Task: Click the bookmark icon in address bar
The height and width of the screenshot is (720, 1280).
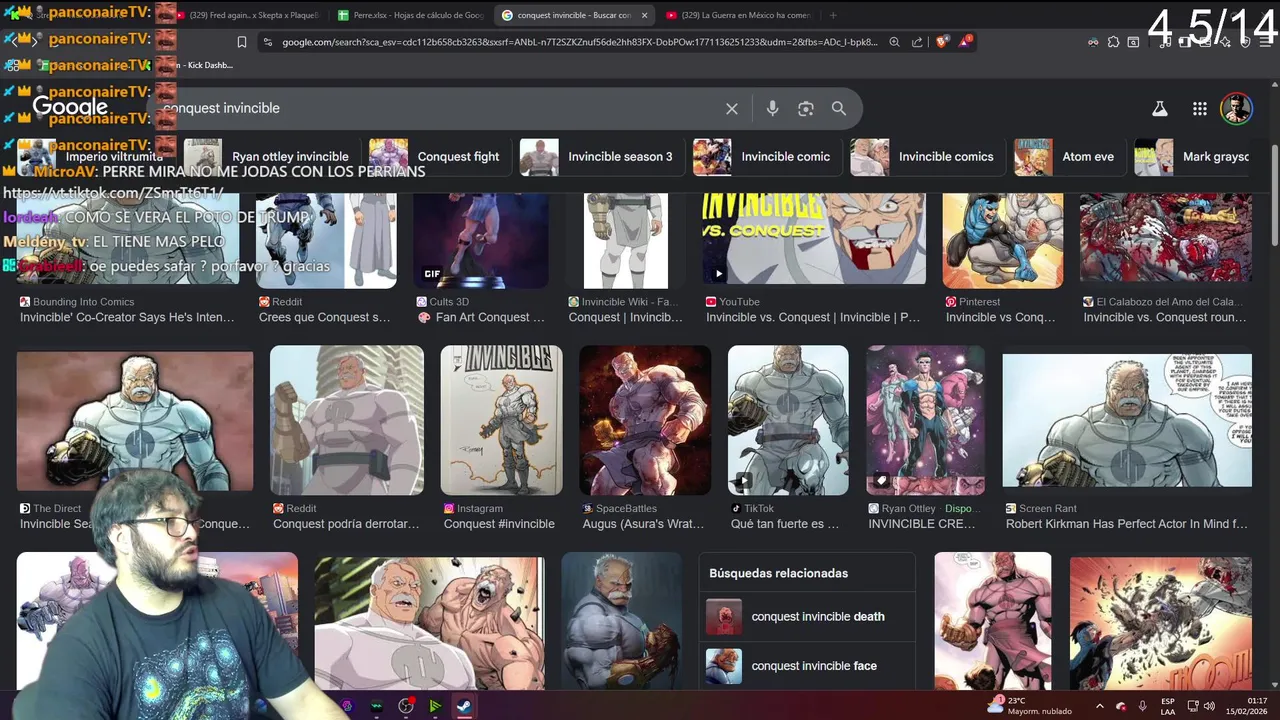Action: [242, 42]
